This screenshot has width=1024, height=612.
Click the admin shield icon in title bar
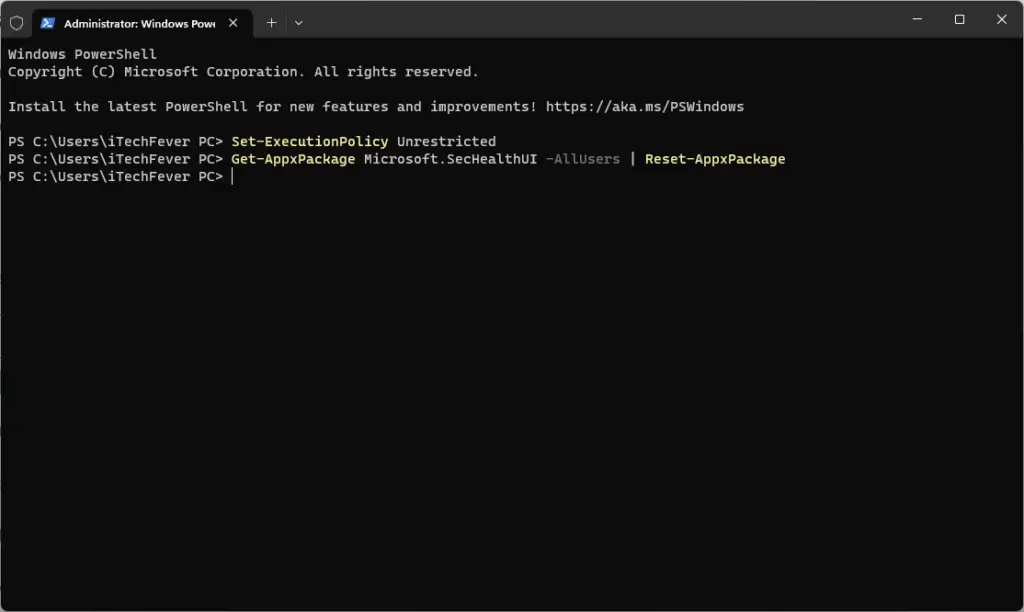(x=16, y=23)
